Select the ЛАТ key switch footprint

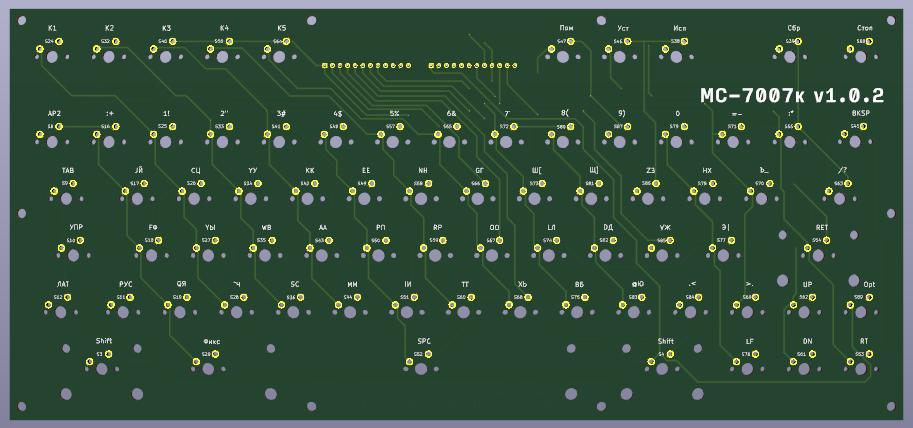62,313
